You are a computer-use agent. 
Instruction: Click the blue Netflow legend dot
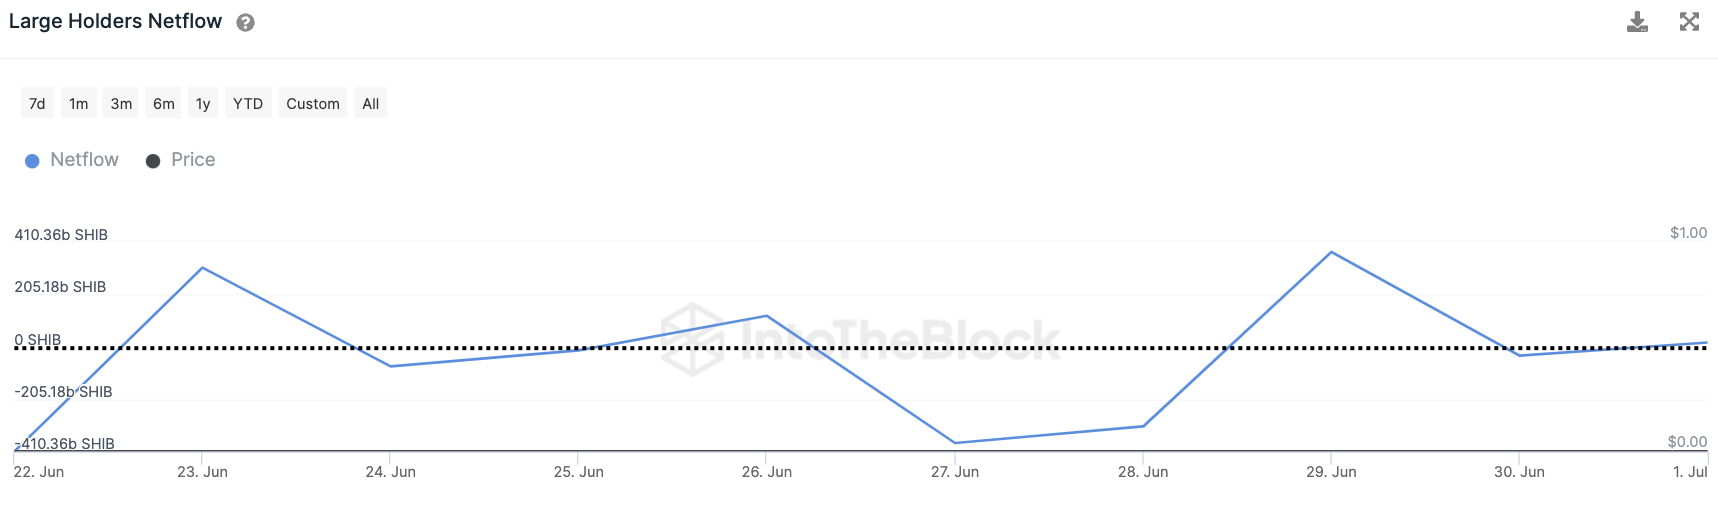[x=32, y=161]
